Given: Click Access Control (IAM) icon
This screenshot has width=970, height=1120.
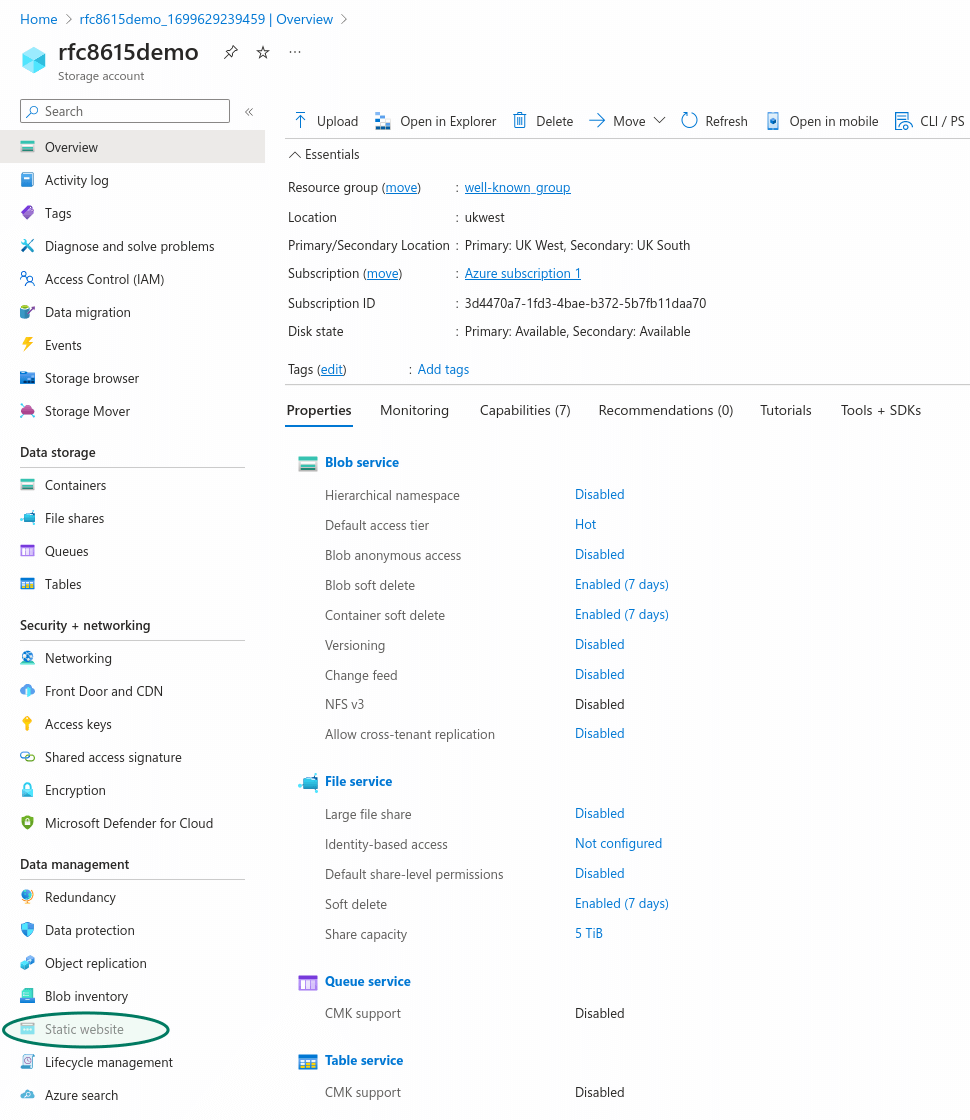Looking at the screenshot, I should 28,279.
